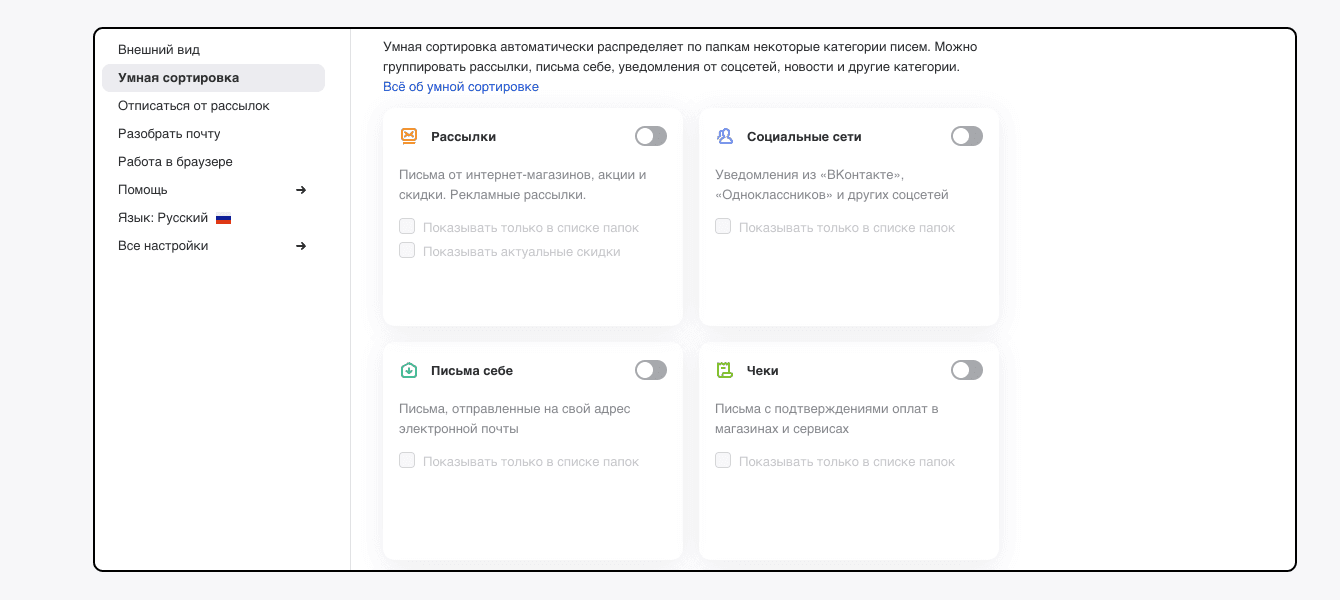1340x600 pixels.
Task: Open Все настройки via its arrow
Action: [301, 246]
